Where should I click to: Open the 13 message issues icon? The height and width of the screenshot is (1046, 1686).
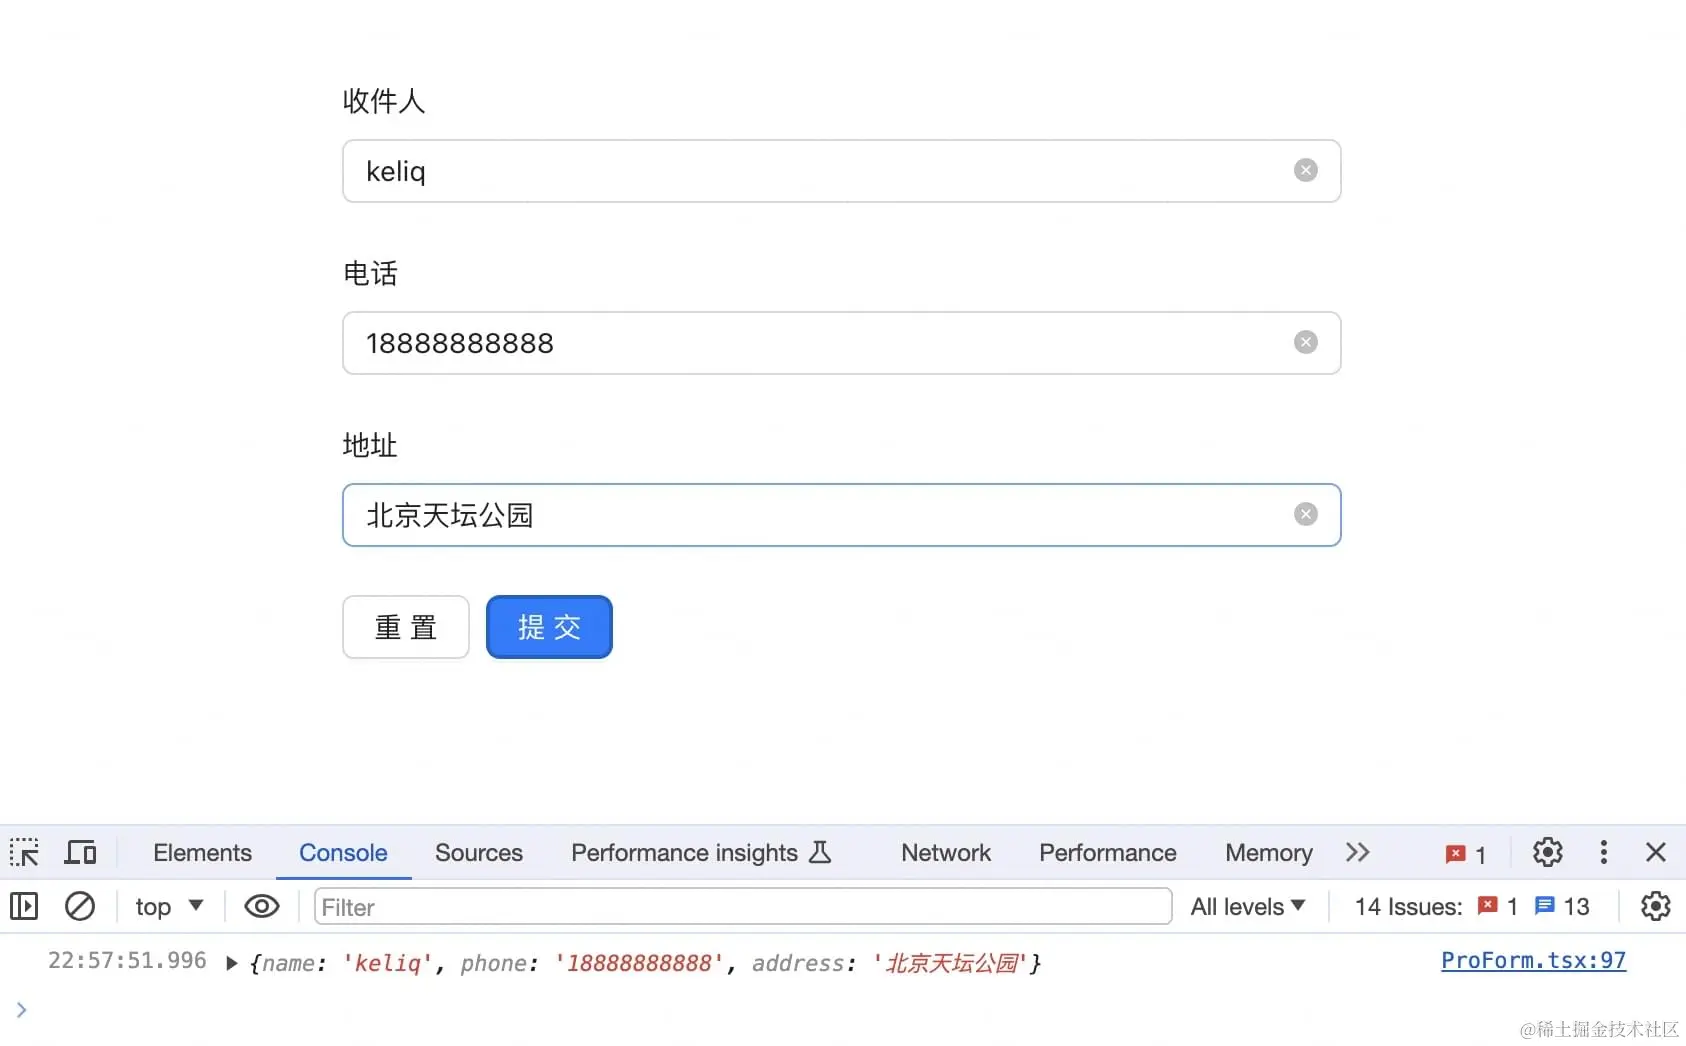pyautogui.click(x=1561, y=906)
